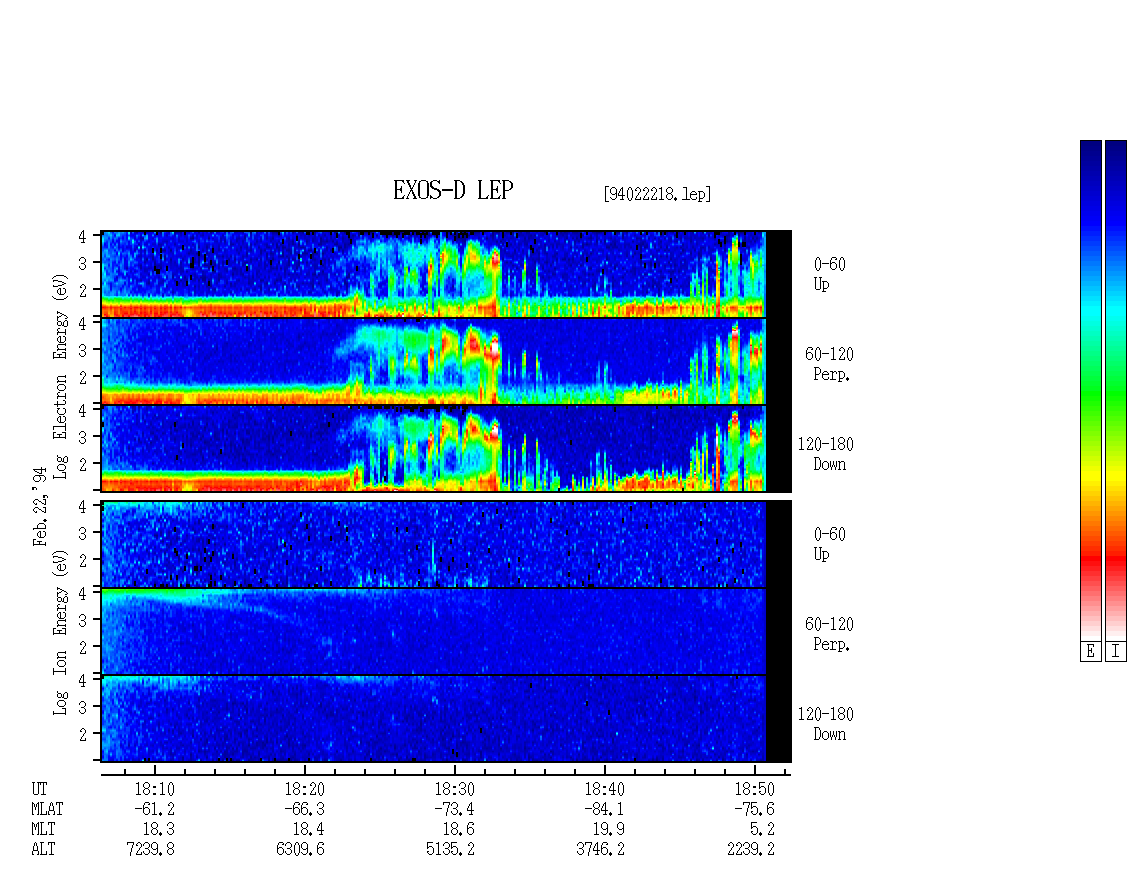Select the [94022218.lep] file name label
The image size is (1130, 875).
click(x=657, y=194)
